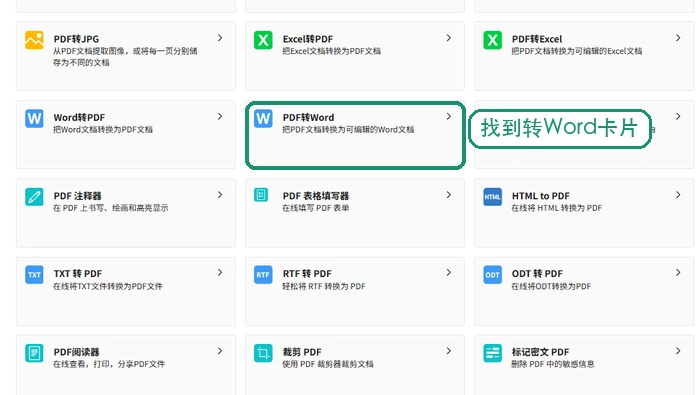Image resolution: width=700 pixels, height=395 pixels.
Task: Open the HTML to PDF title link
Action: point(541,196)
